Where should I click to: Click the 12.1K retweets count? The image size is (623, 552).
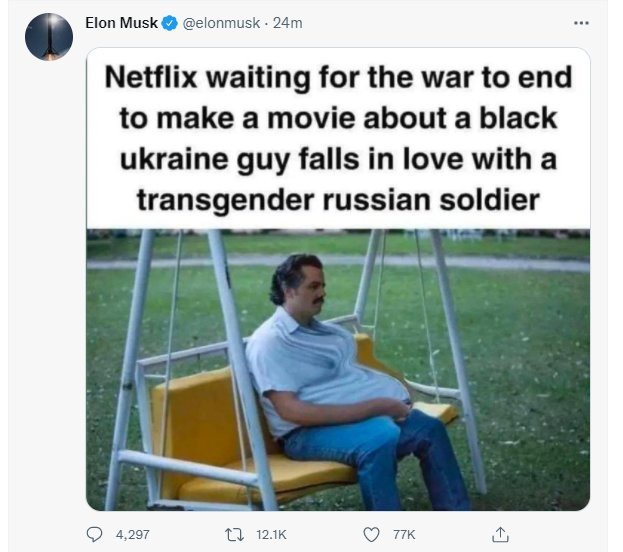(x=271, y=535)
